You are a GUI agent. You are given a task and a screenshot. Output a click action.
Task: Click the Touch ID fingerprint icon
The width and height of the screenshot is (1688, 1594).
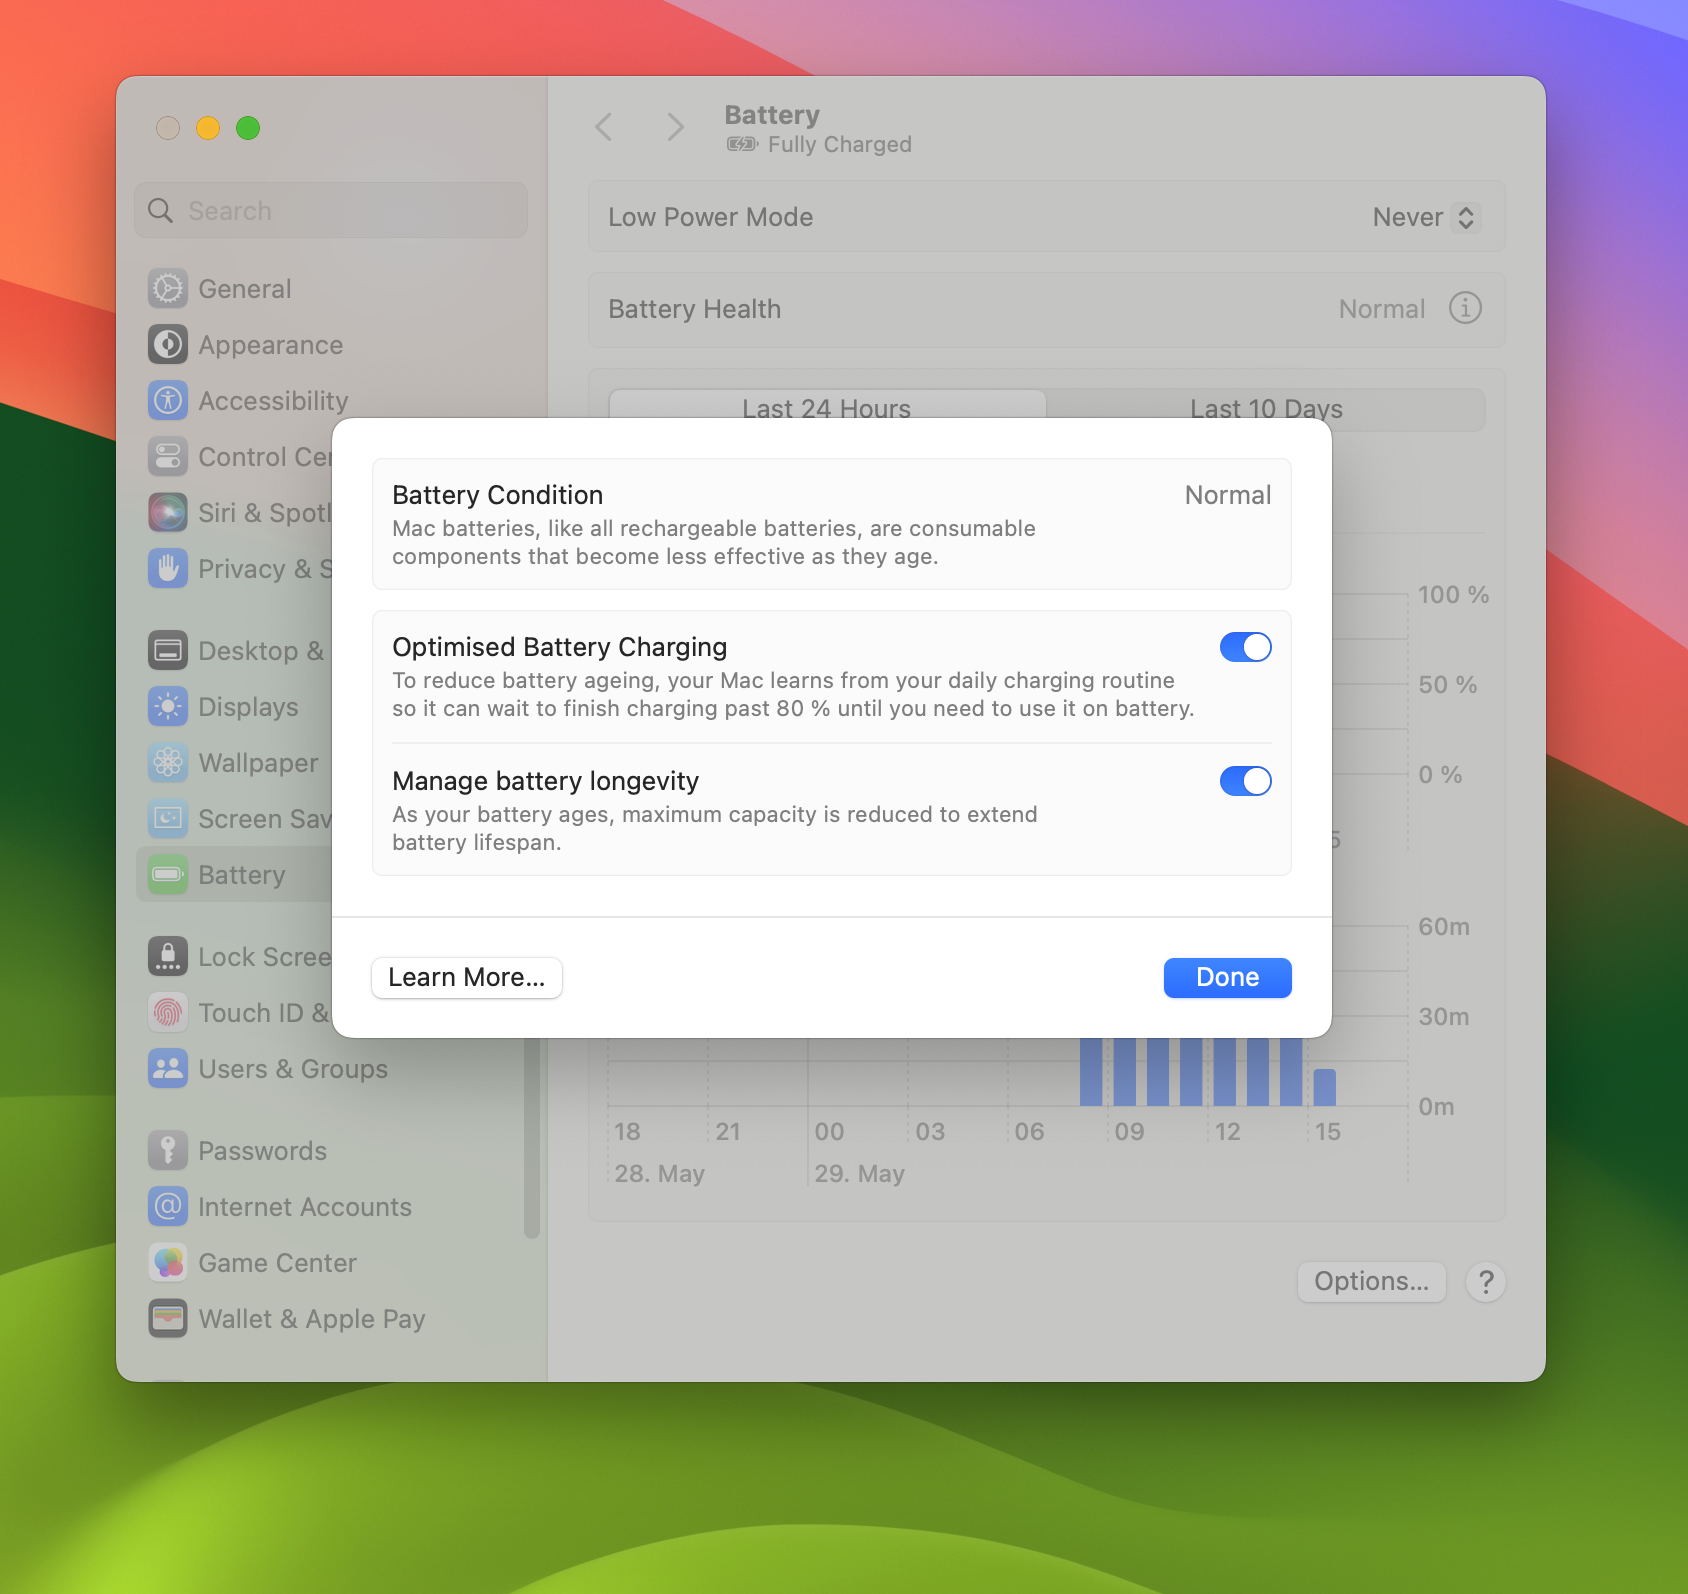point(168,1012)
